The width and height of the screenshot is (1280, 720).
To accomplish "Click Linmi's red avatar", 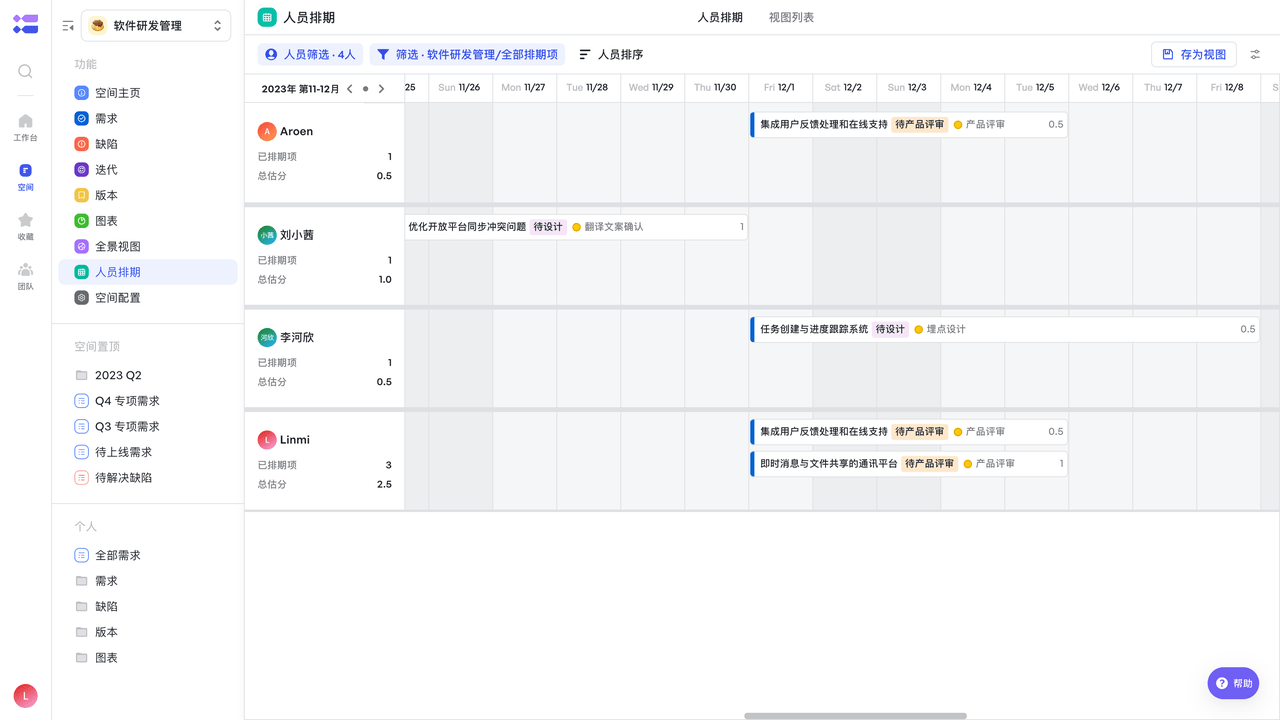I will pyautogui.click(x=267, y=440).
